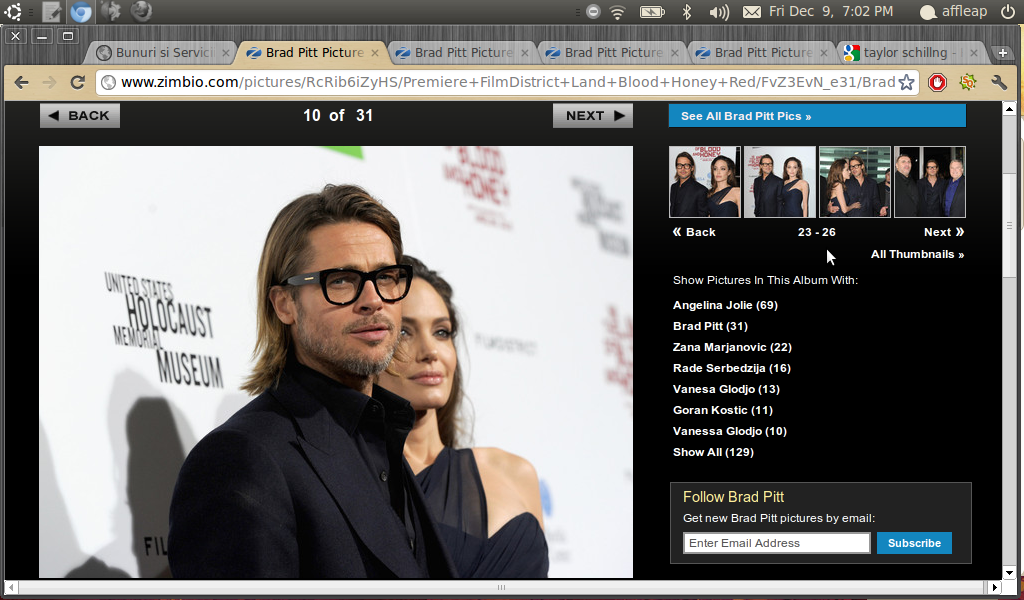Click the browser forward arrow
Viewport: 1024px width, 600px height.
pyautogui.click(x=50, y=82)
